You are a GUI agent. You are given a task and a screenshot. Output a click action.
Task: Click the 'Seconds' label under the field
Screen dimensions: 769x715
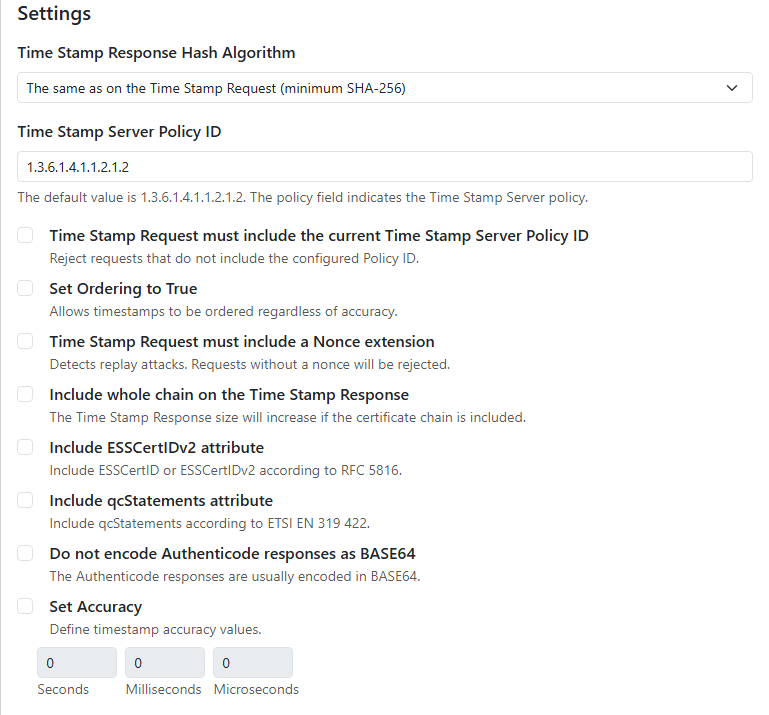pos(63,689)
